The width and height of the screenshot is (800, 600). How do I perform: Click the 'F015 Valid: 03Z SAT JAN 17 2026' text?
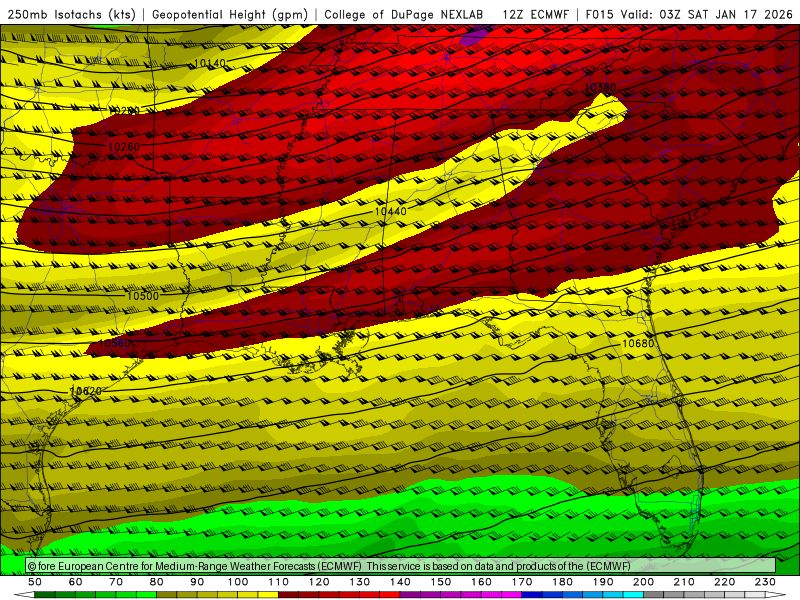coord(689,15)
